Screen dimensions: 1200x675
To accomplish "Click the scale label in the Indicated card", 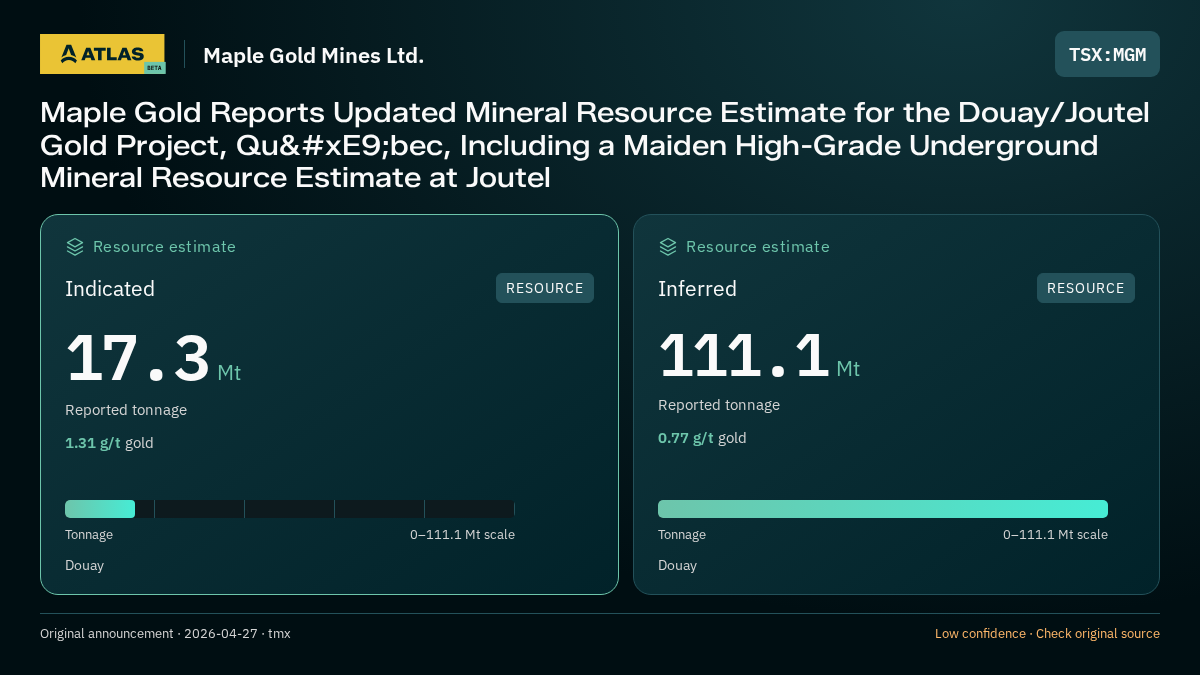I will (462, 535).
